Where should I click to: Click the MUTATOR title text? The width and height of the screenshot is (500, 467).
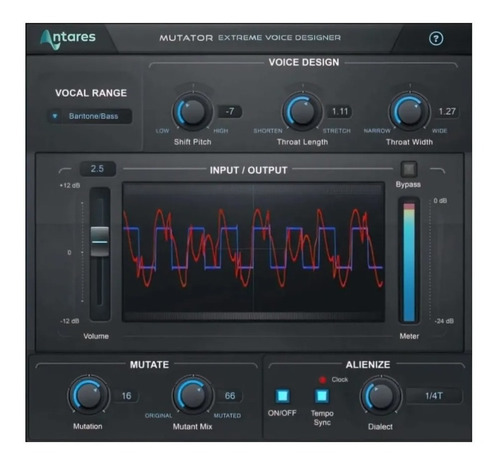tap(186, 38)
